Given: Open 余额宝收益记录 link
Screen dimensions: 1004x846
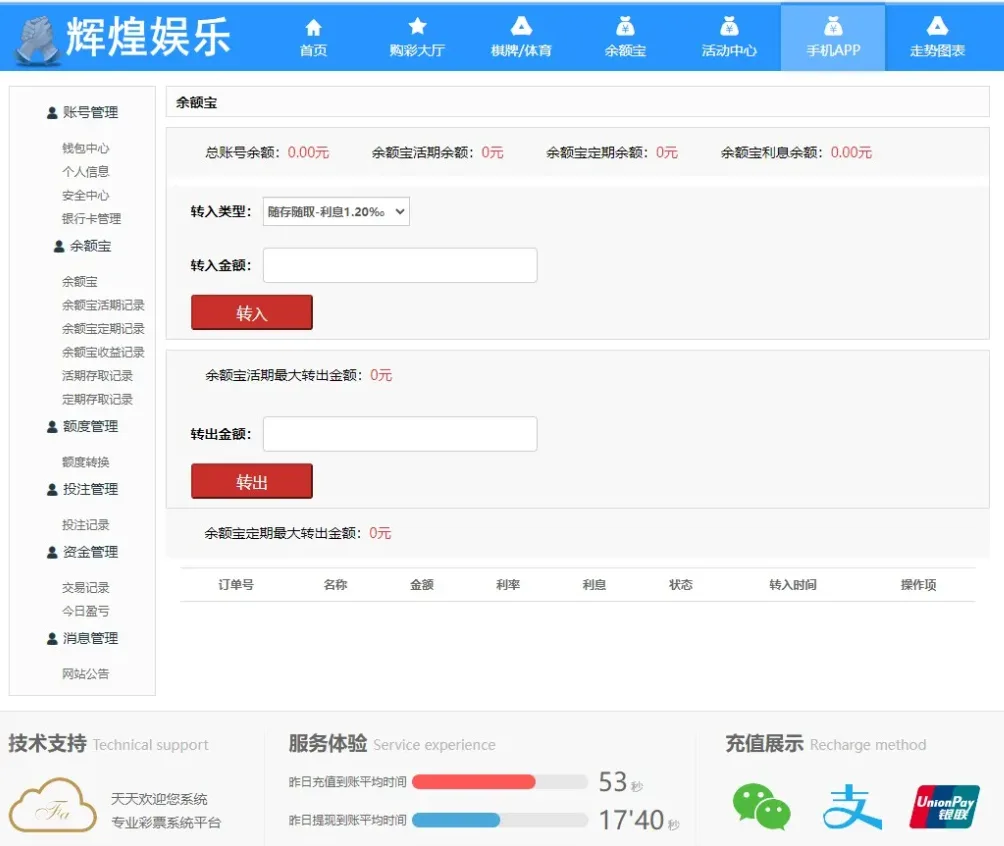Looking at the screenshot, I should coord(103,352).
